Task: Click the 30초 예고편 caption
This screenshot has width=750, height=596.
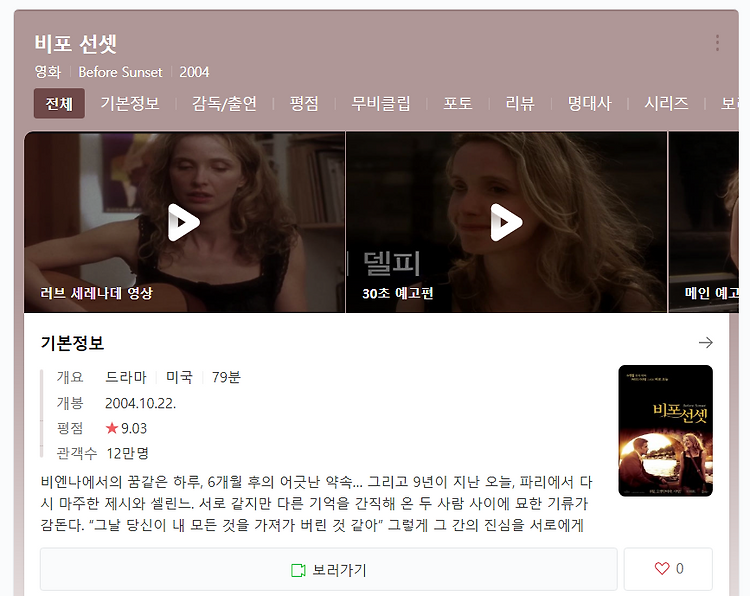Action: point(397,293)
